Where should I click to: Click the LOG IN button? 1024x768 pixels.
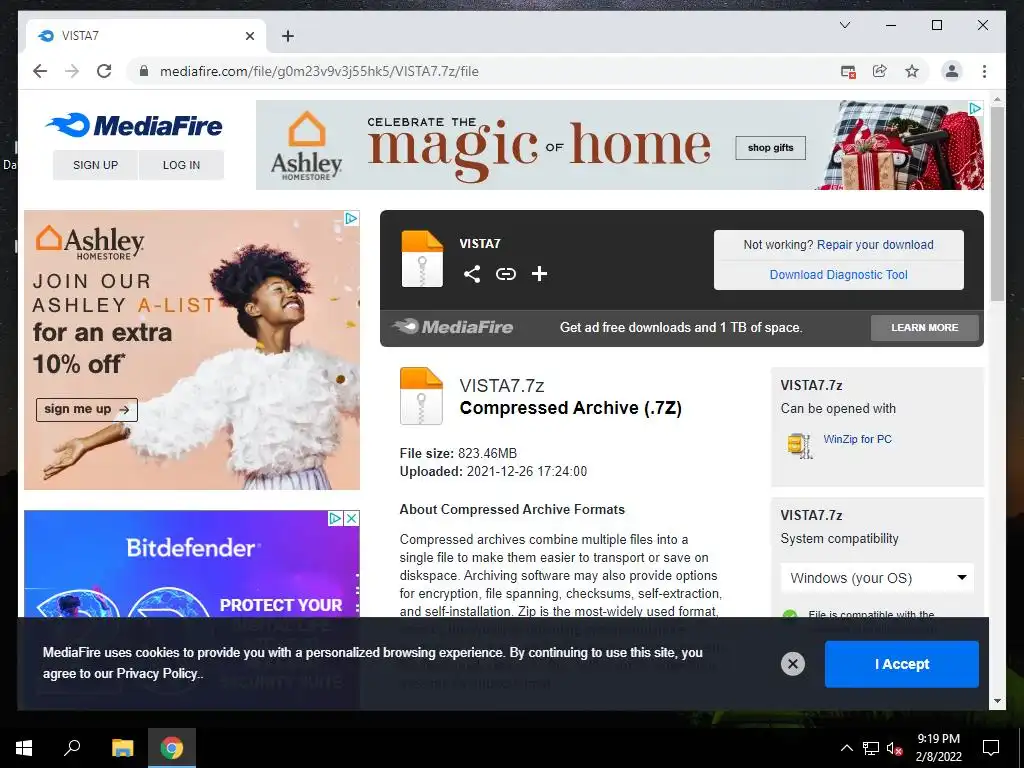182,165
